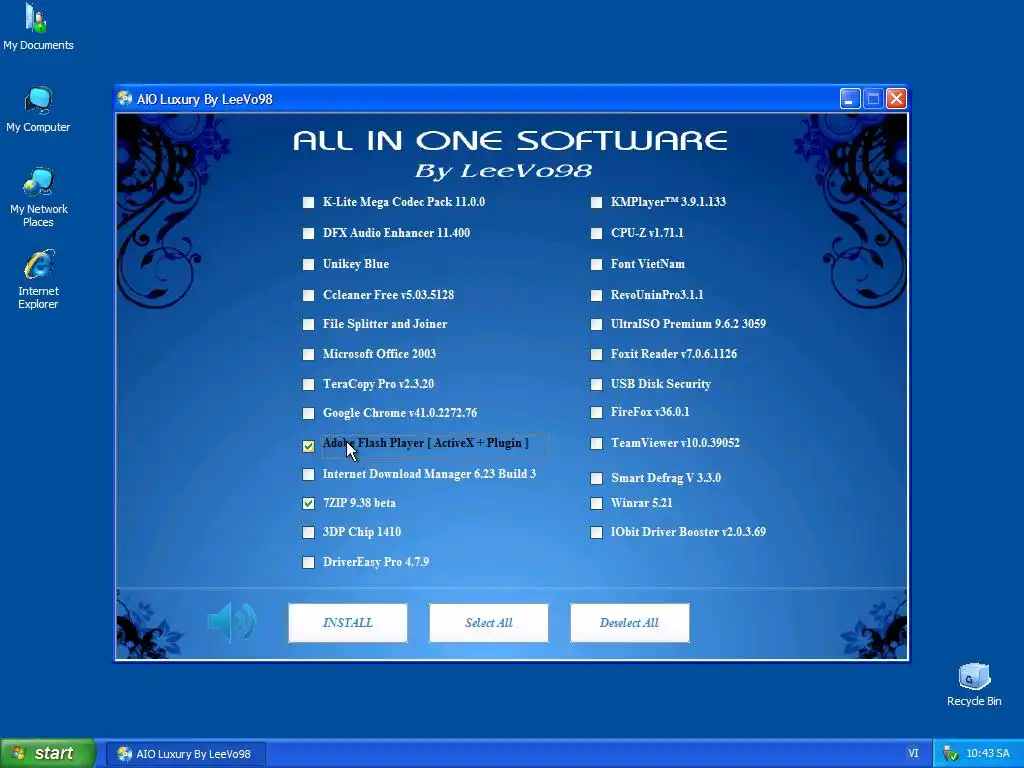
Task: Enable Smart Defrag V 3.3.0 checkbox
Action: point(596,479)
